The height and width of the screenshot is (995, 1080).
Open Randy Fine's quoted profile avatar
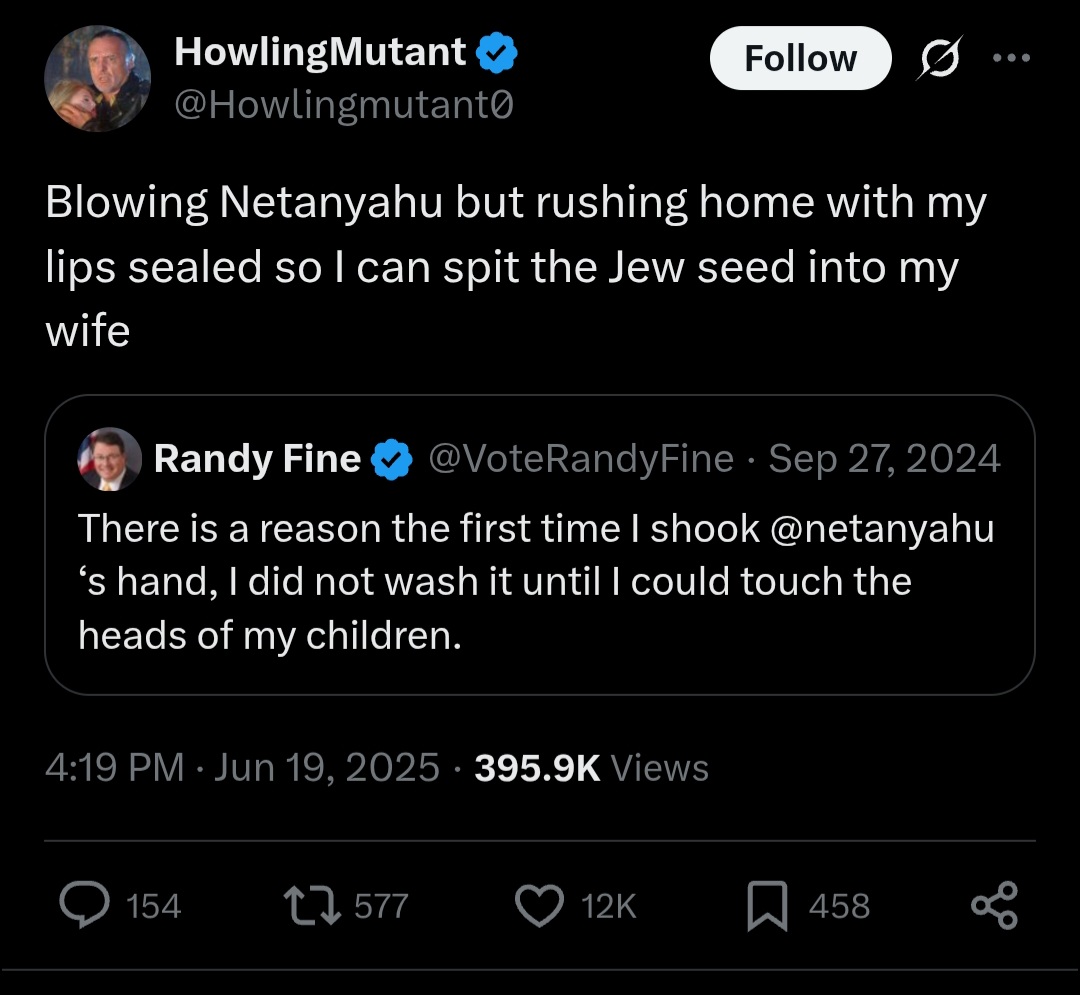110,459
